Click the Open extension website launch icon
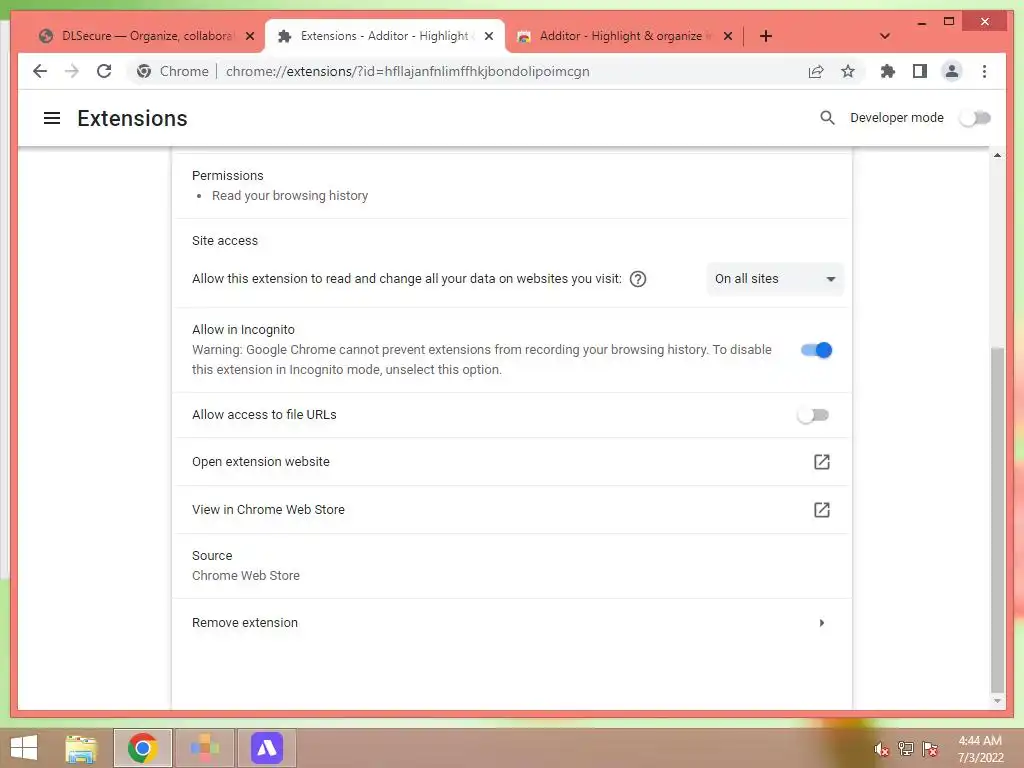 [822, 462]
